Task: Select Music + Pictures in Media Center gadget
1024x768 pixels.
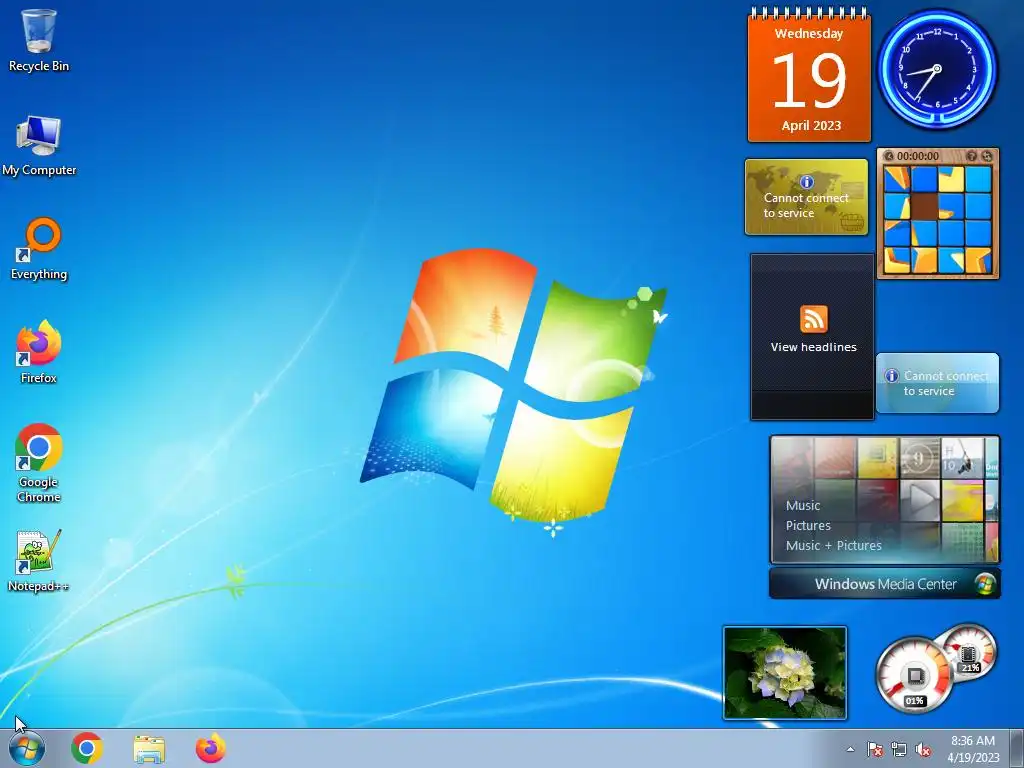Action: click(833, 545)
